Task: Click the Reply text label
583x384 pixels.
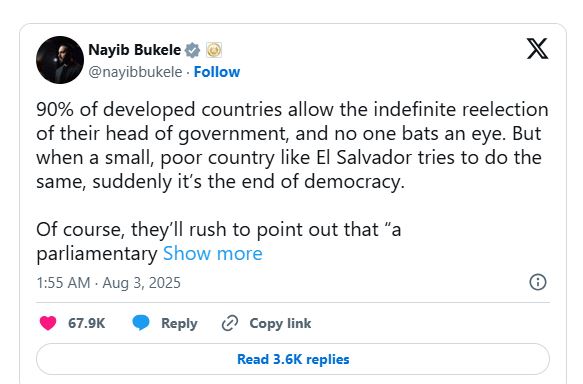Action: pyautogui.click(x=179, y=323)
